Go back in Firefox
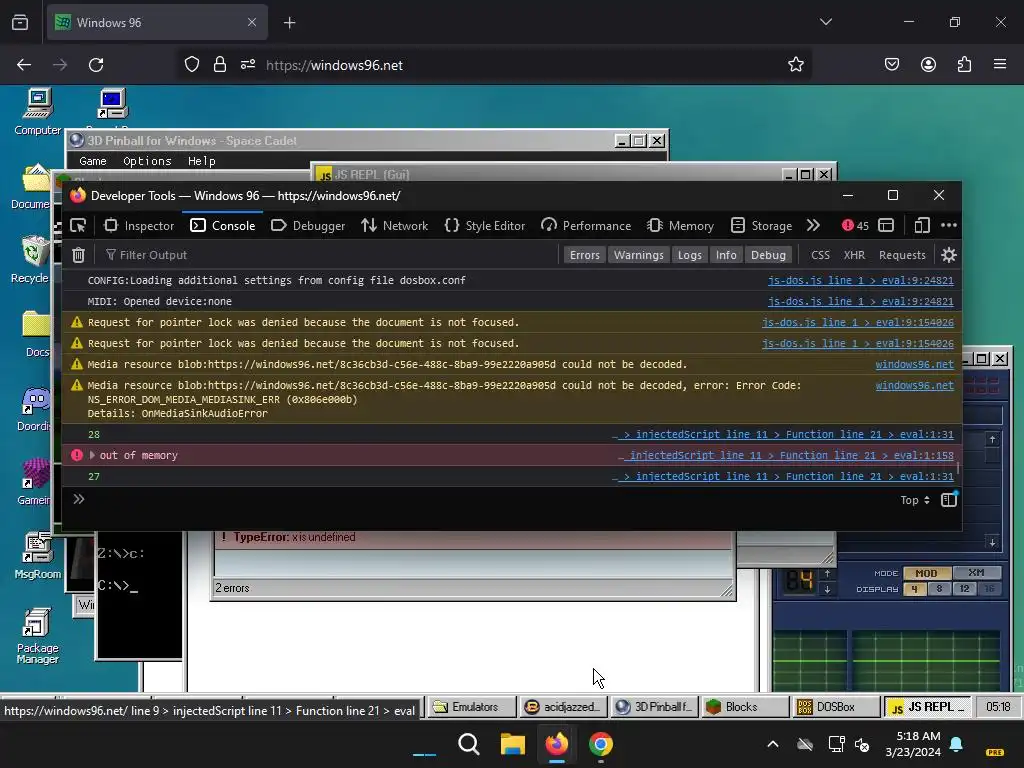 tap(24, 65)
